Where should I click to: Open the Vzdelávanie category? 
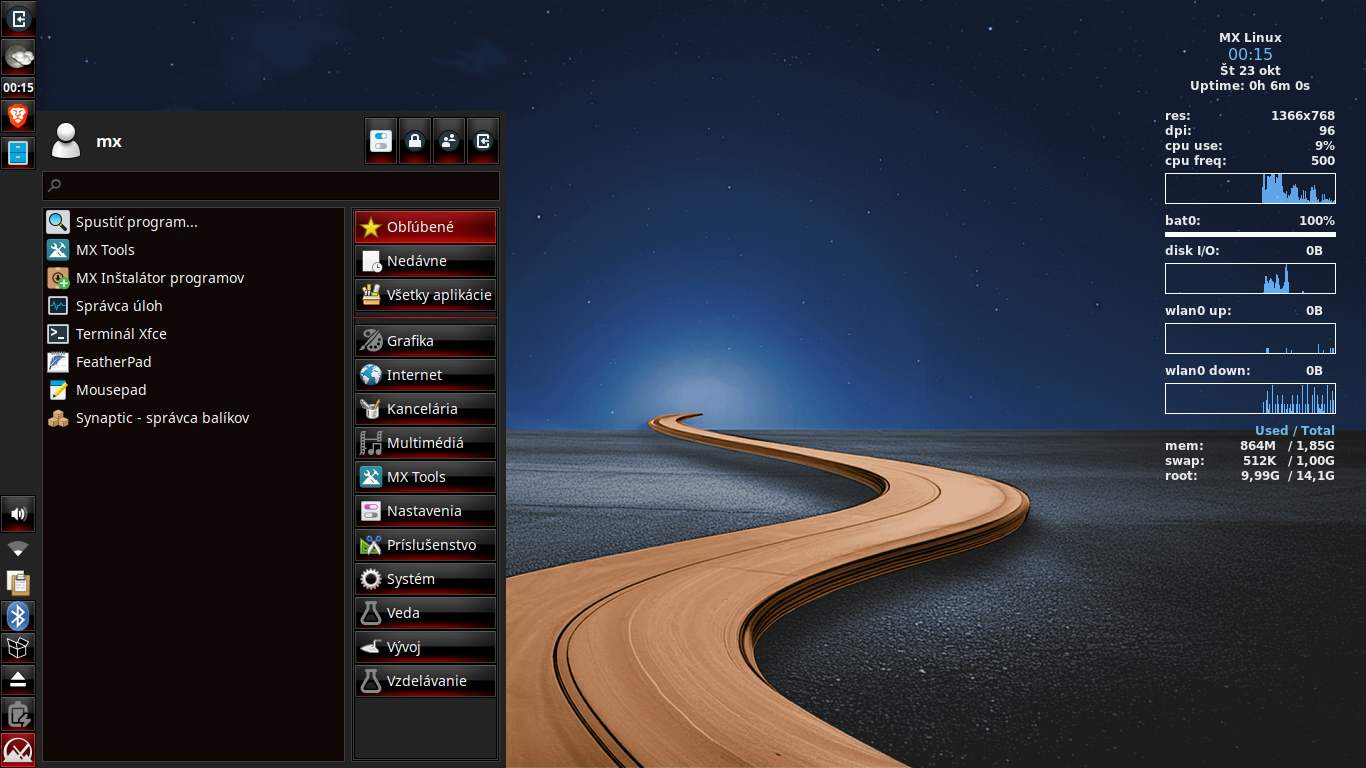tap(426, 681)
